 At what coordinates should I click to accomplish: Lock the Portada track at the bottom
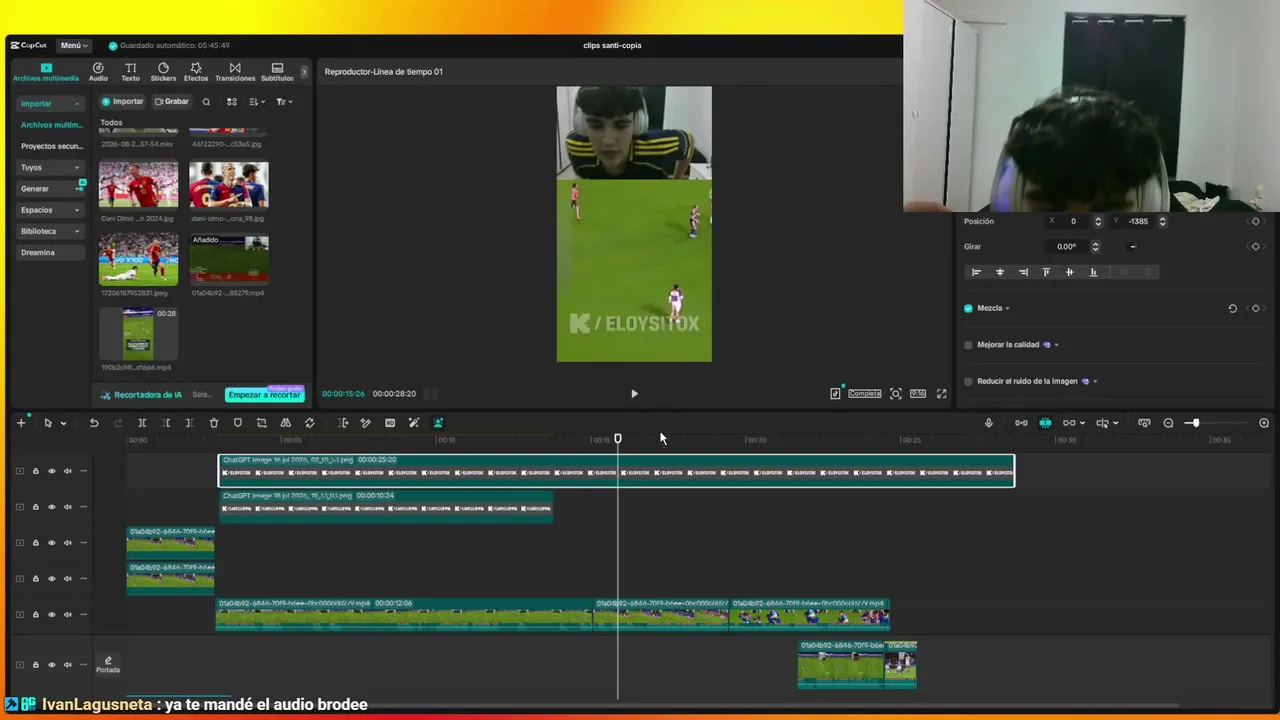click(35, 665)
